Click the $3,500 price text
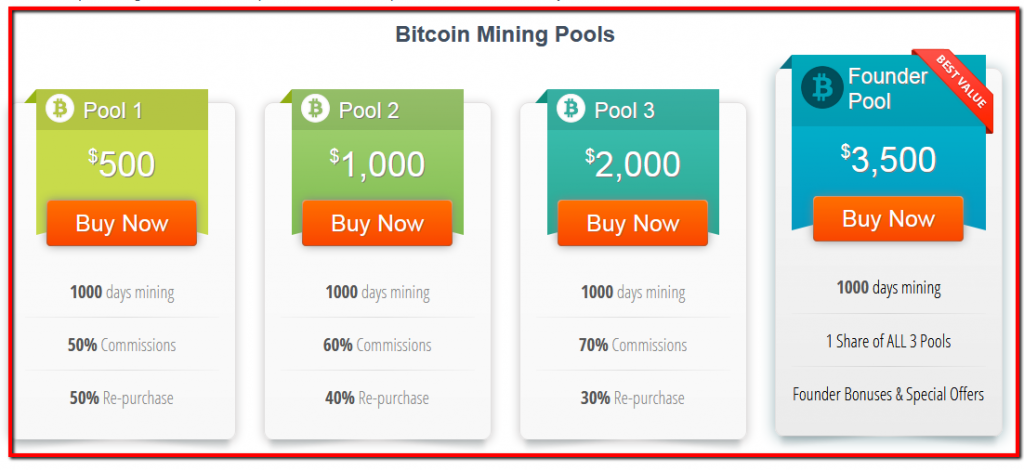 point(888,159)
